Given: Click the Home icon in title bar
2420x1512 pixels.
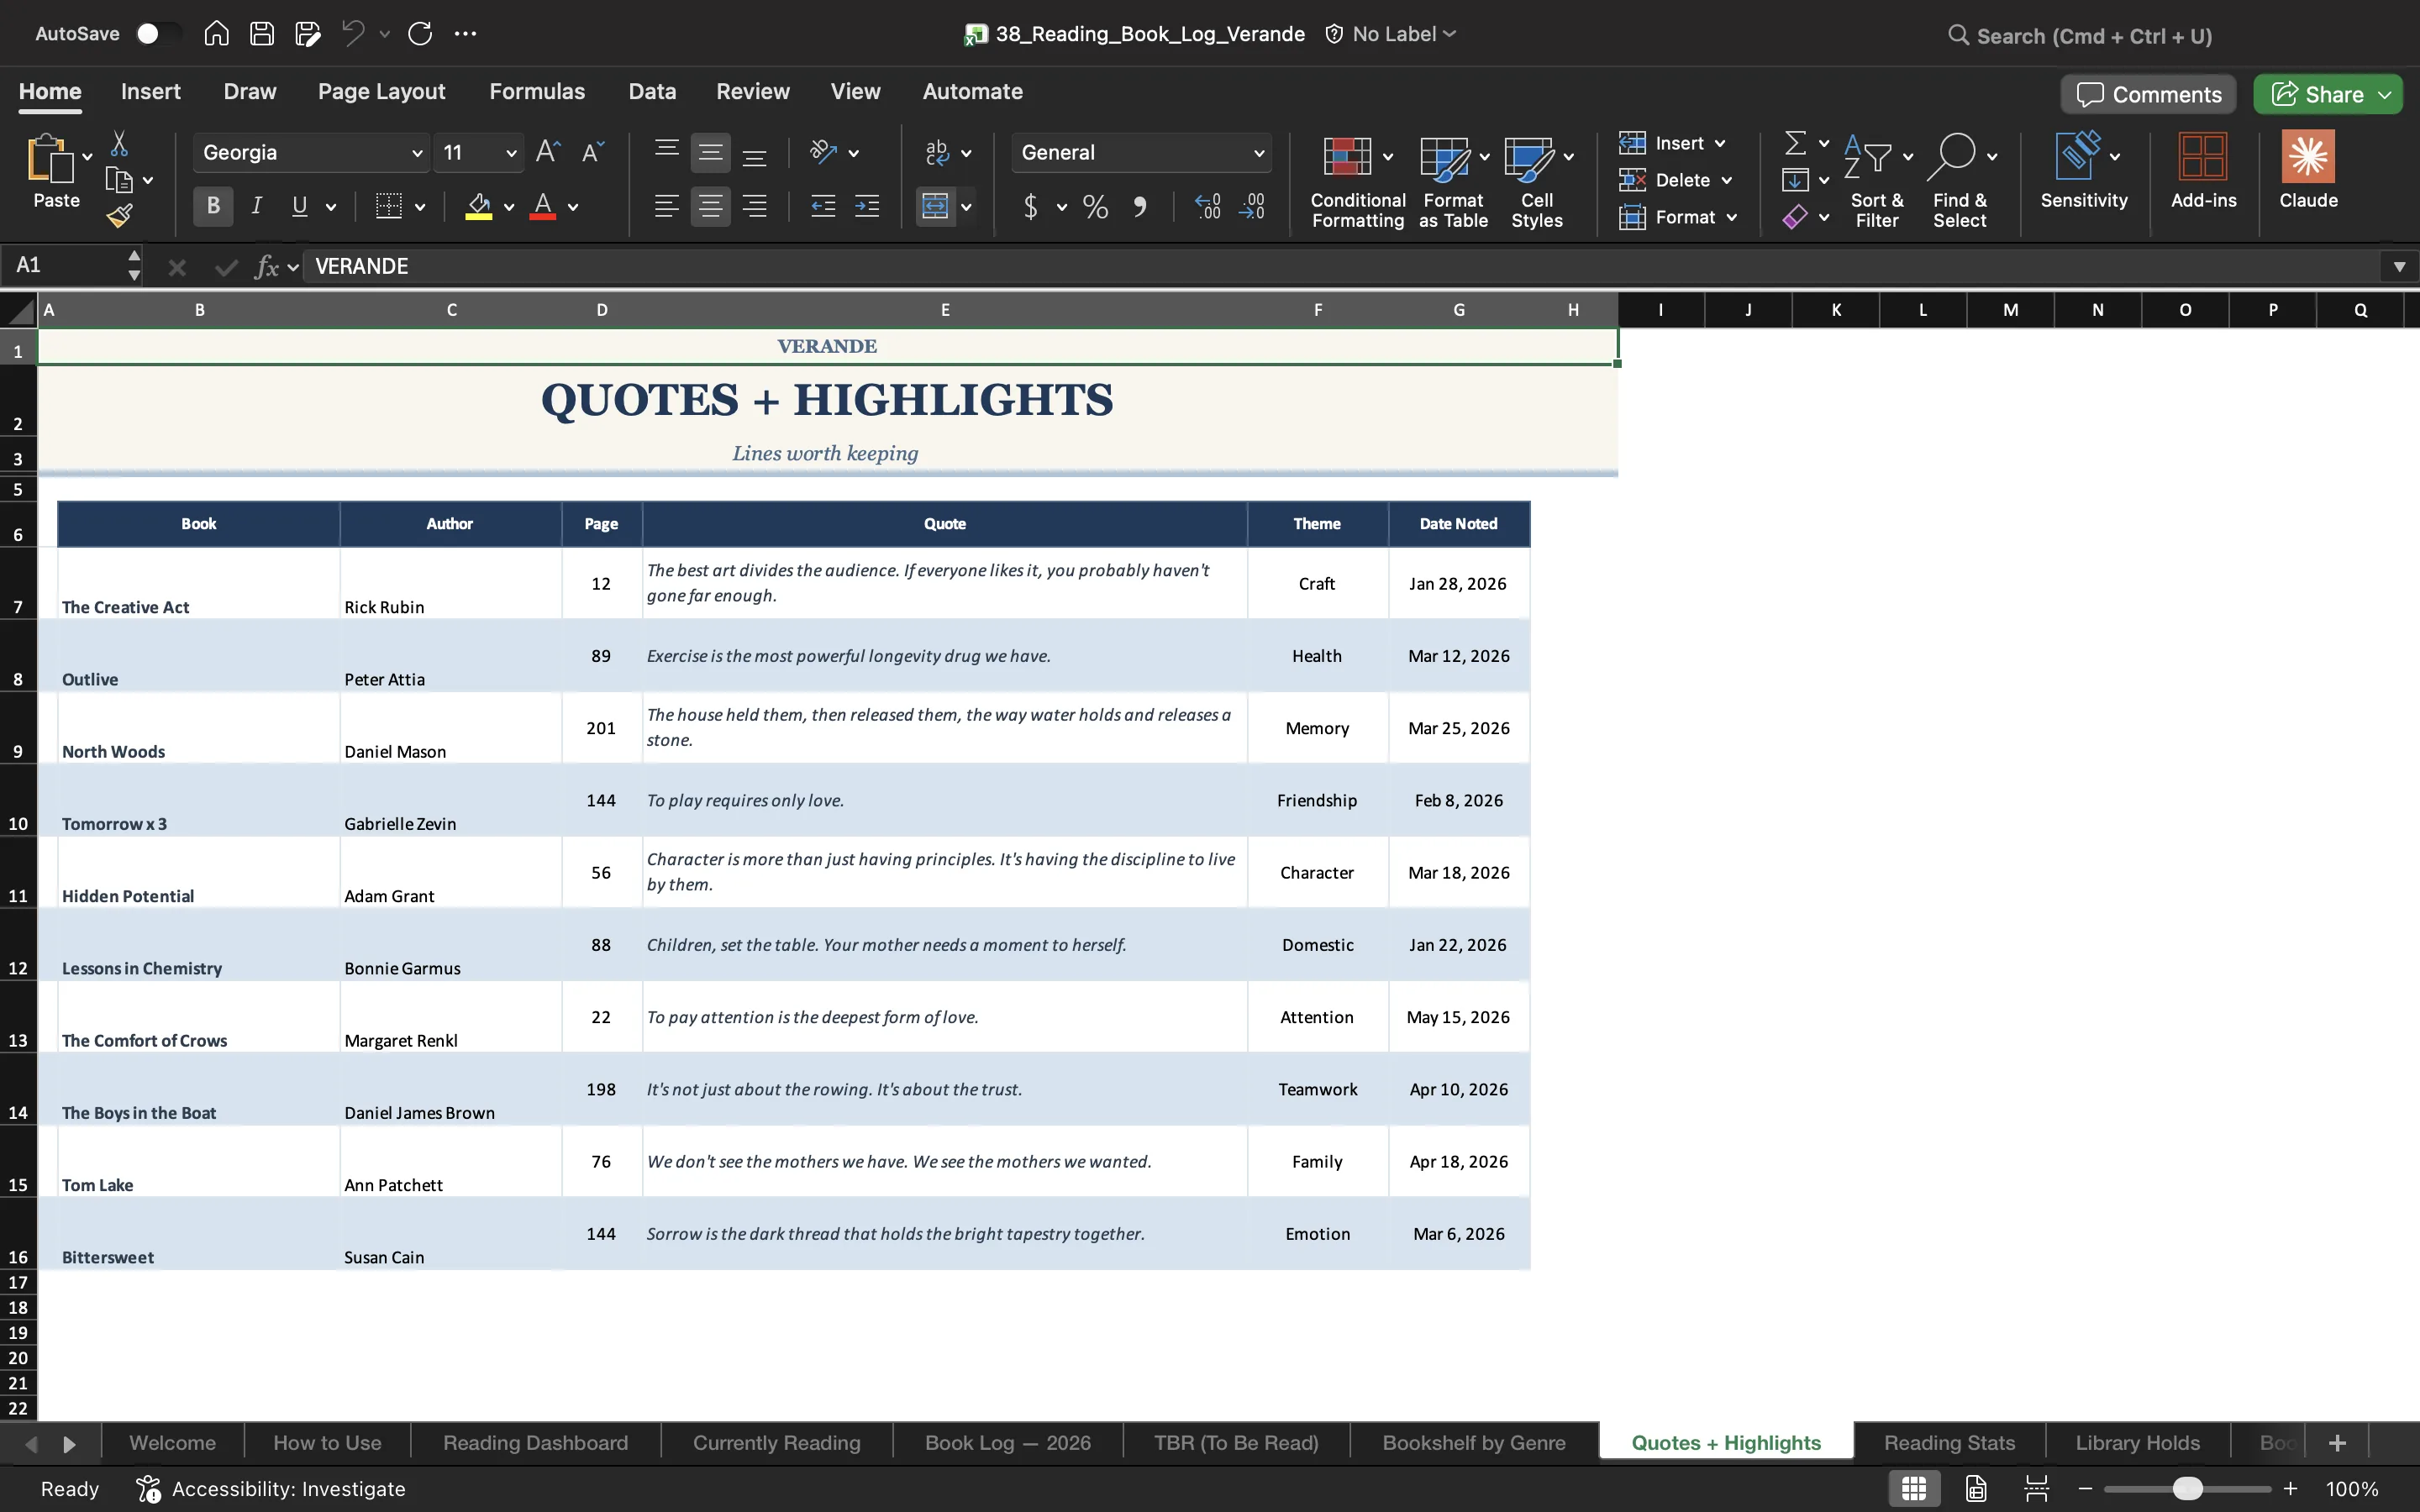Looking at the screenshot, I should click(216, 34).
